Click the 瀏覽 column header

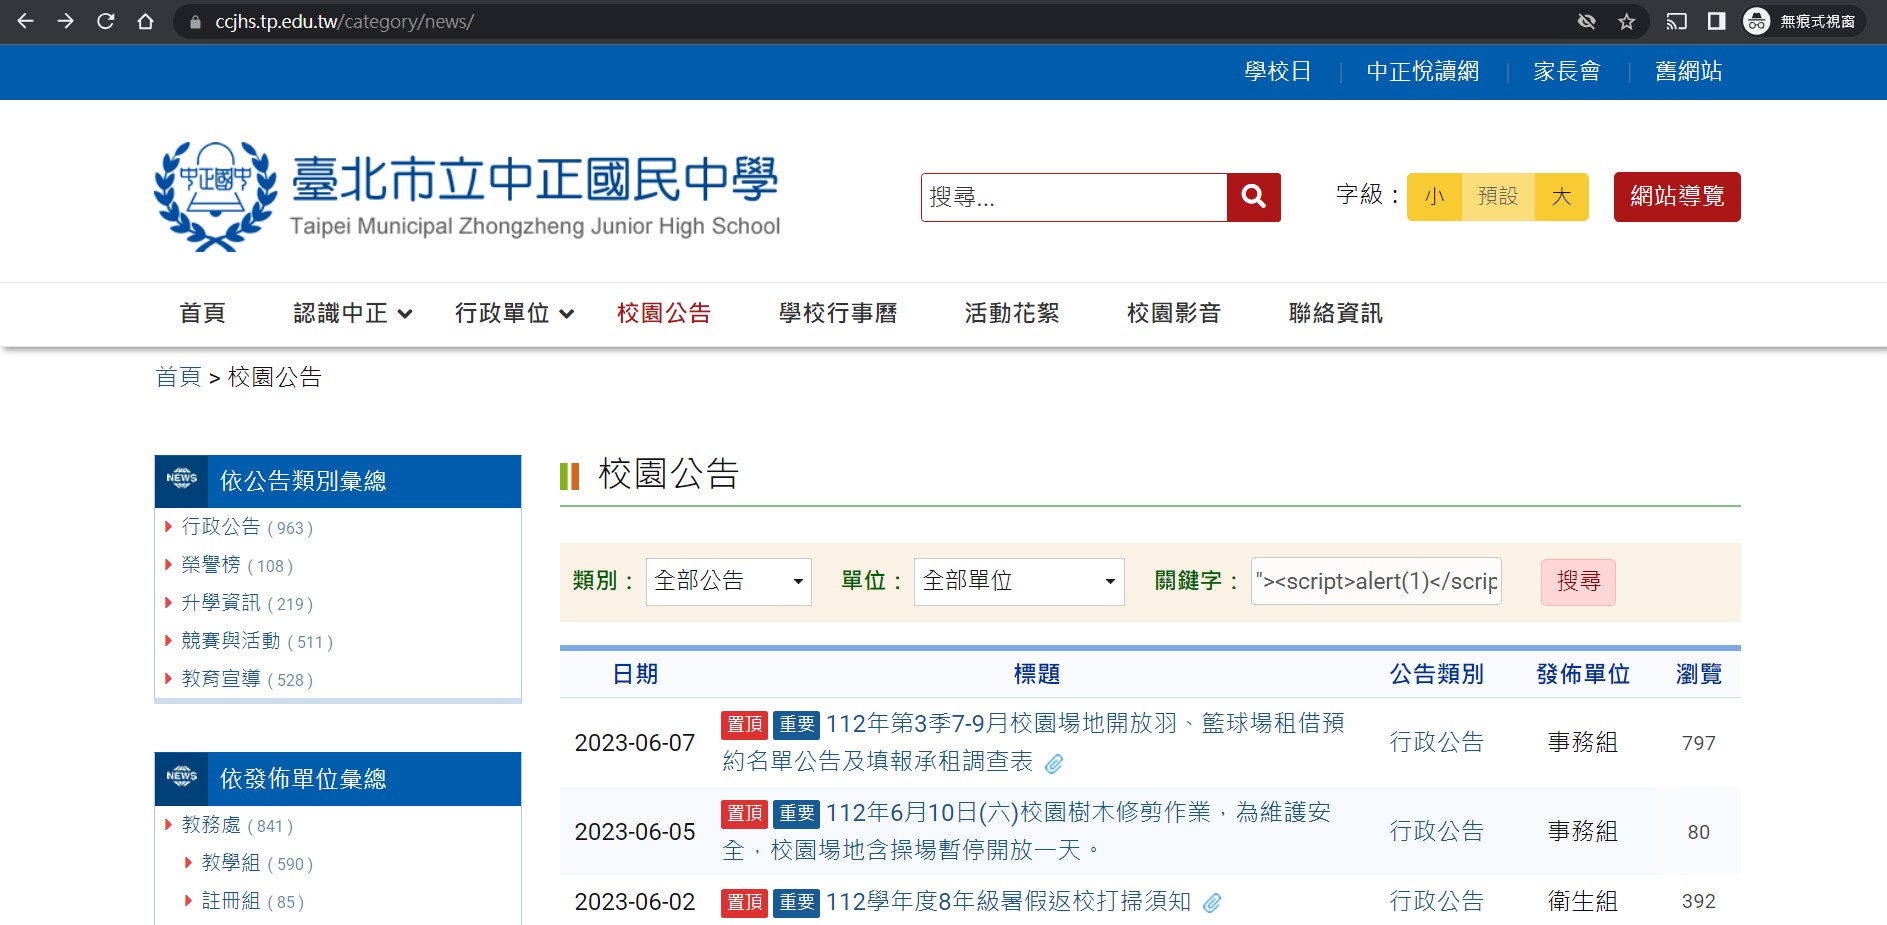tap(1699, 674)
